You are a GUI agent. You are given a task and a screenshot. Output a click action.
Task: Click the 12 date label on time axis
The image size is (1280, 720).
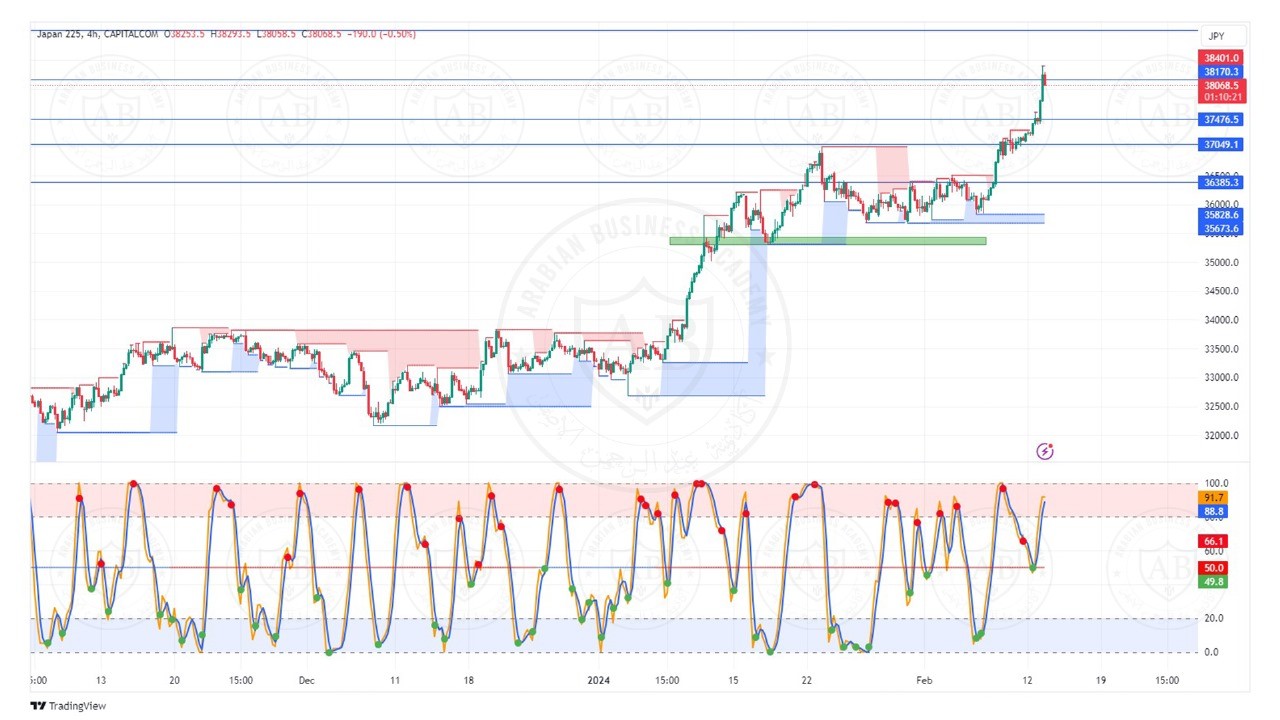(1027, 680)
